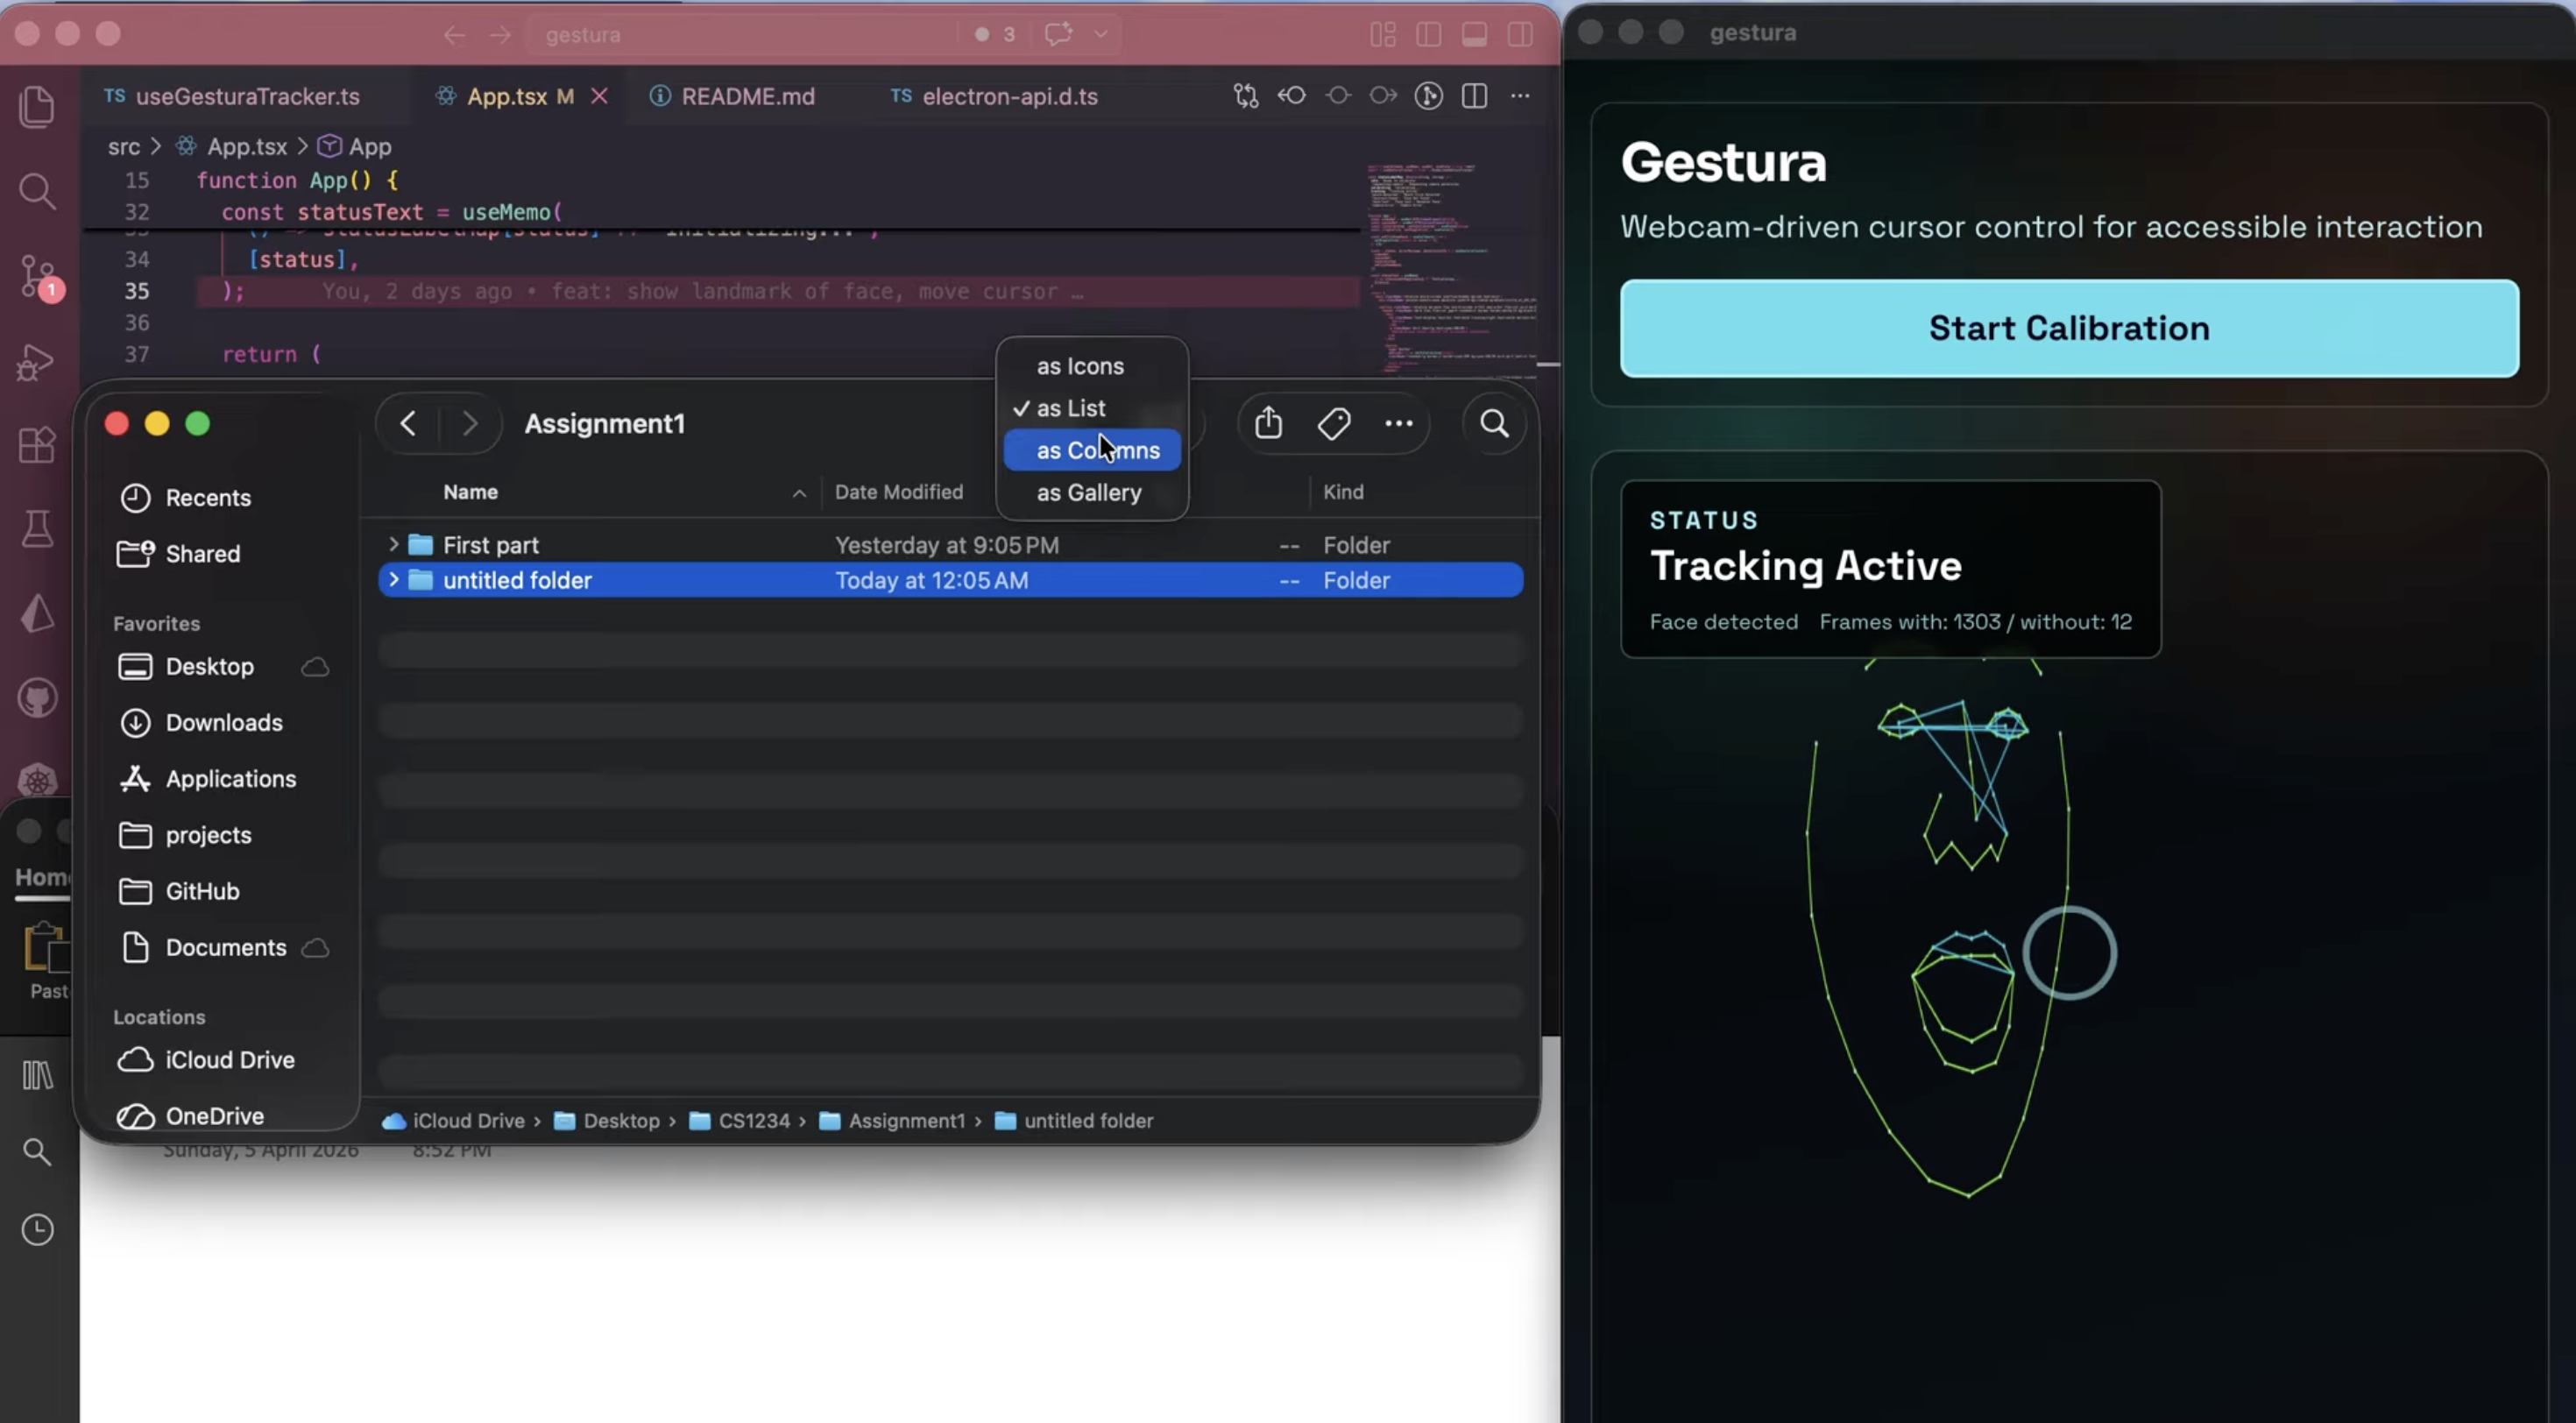Click the go back revision icon in editor toolbar

(x=1291, y=96)
